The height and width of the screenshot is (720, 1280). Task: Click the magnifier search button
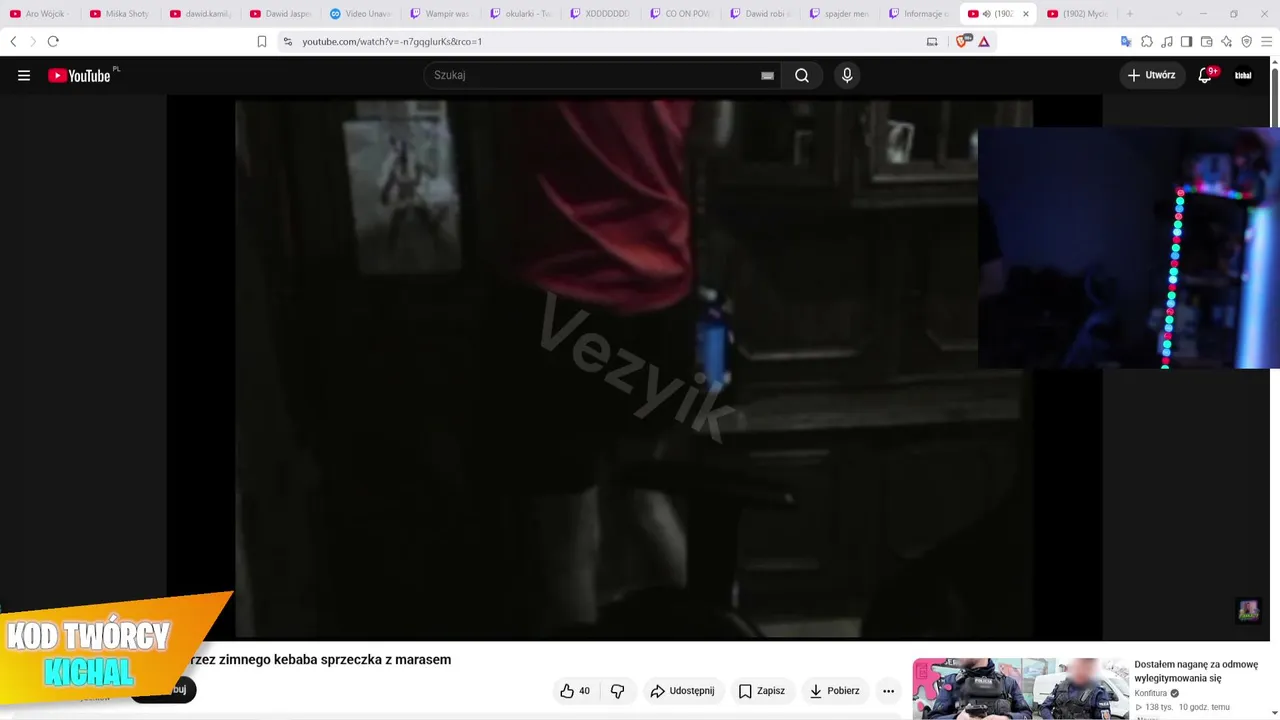[802, 75]
